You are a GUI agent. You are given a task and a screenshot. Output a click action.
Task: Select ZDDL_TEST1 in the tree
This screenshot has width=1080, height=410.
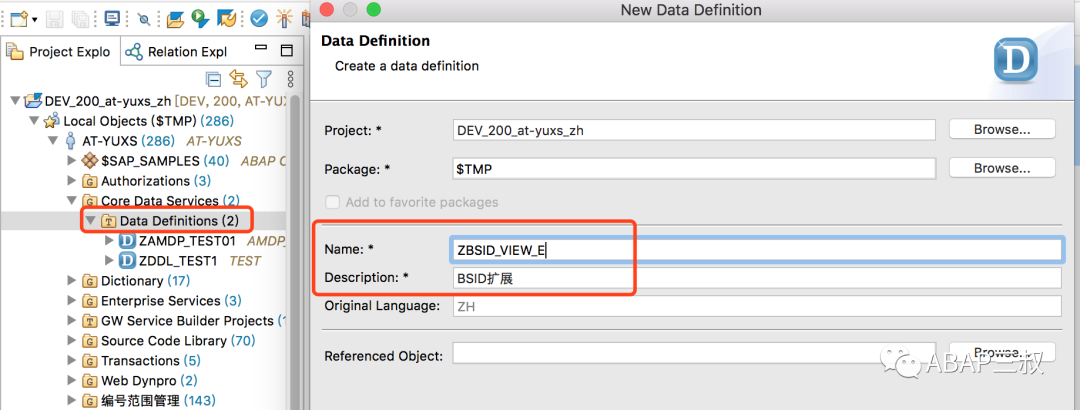179,260
